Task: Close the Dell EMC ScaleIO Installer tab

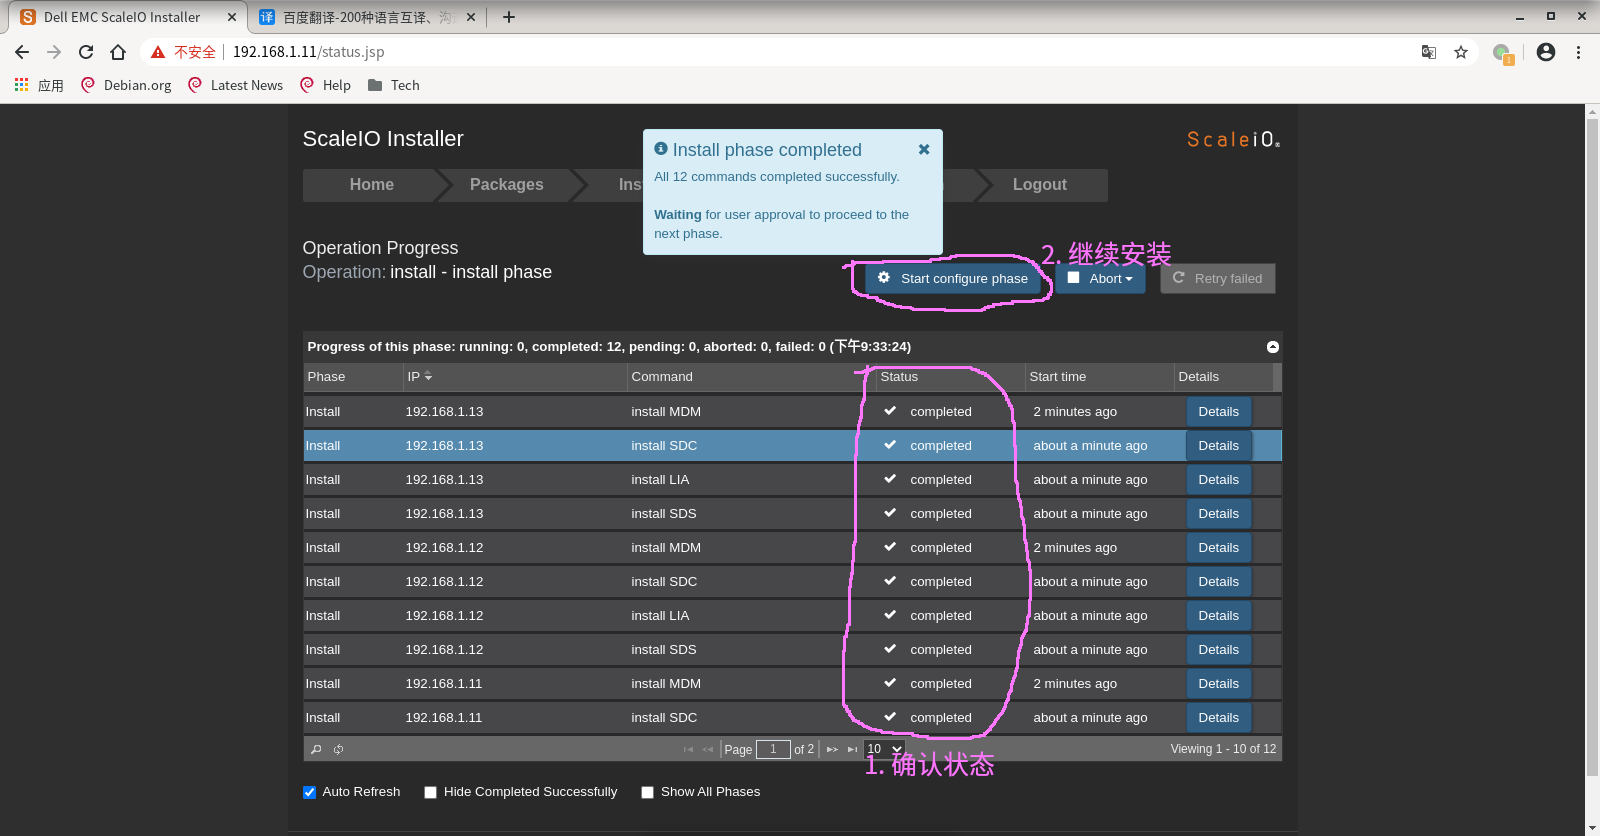Action: [x=232, y=17]
